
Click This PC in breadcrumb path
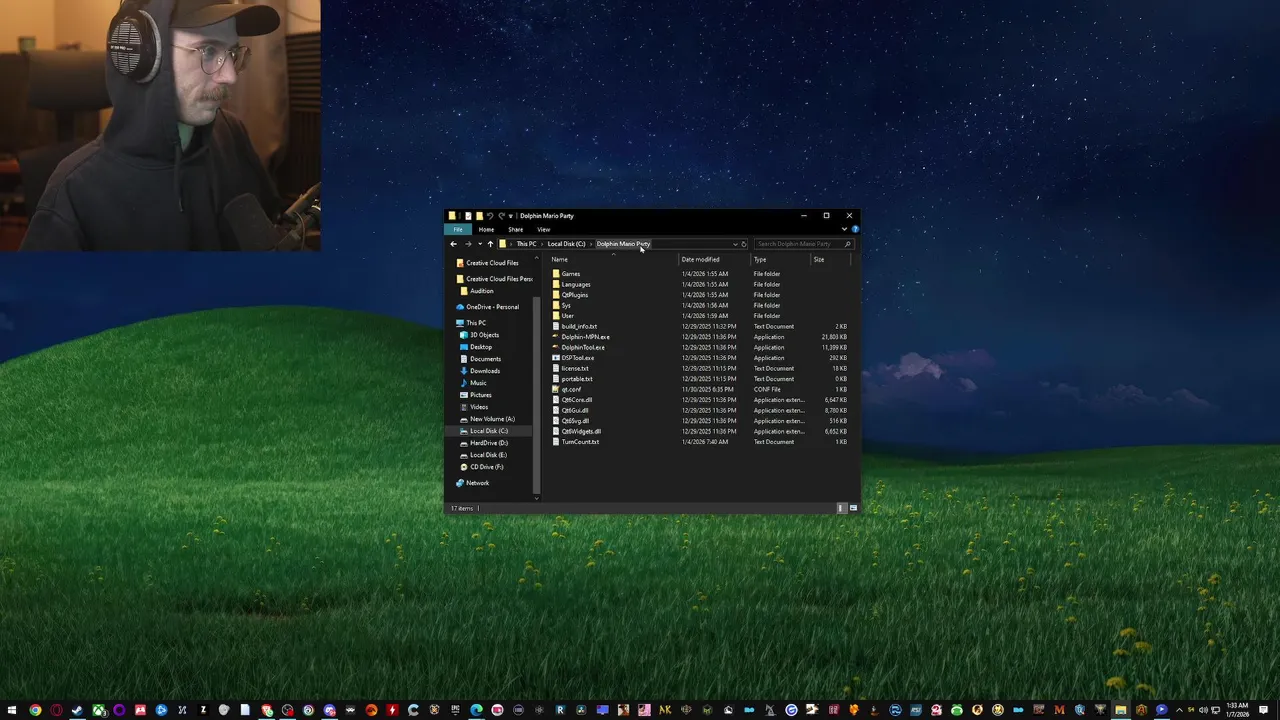tap(526, 244)
